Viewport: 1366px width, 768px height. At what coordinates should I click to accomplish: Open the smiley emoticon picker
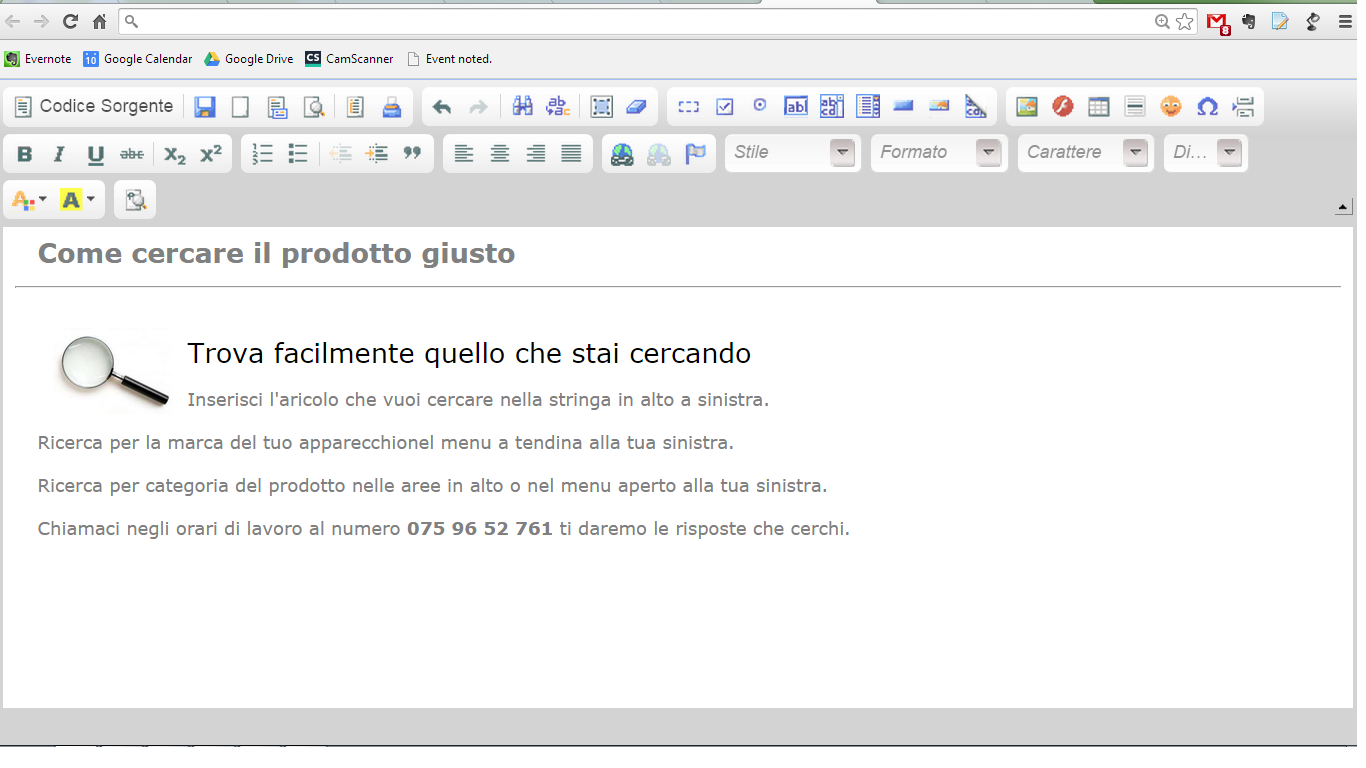pos(1171,107)
